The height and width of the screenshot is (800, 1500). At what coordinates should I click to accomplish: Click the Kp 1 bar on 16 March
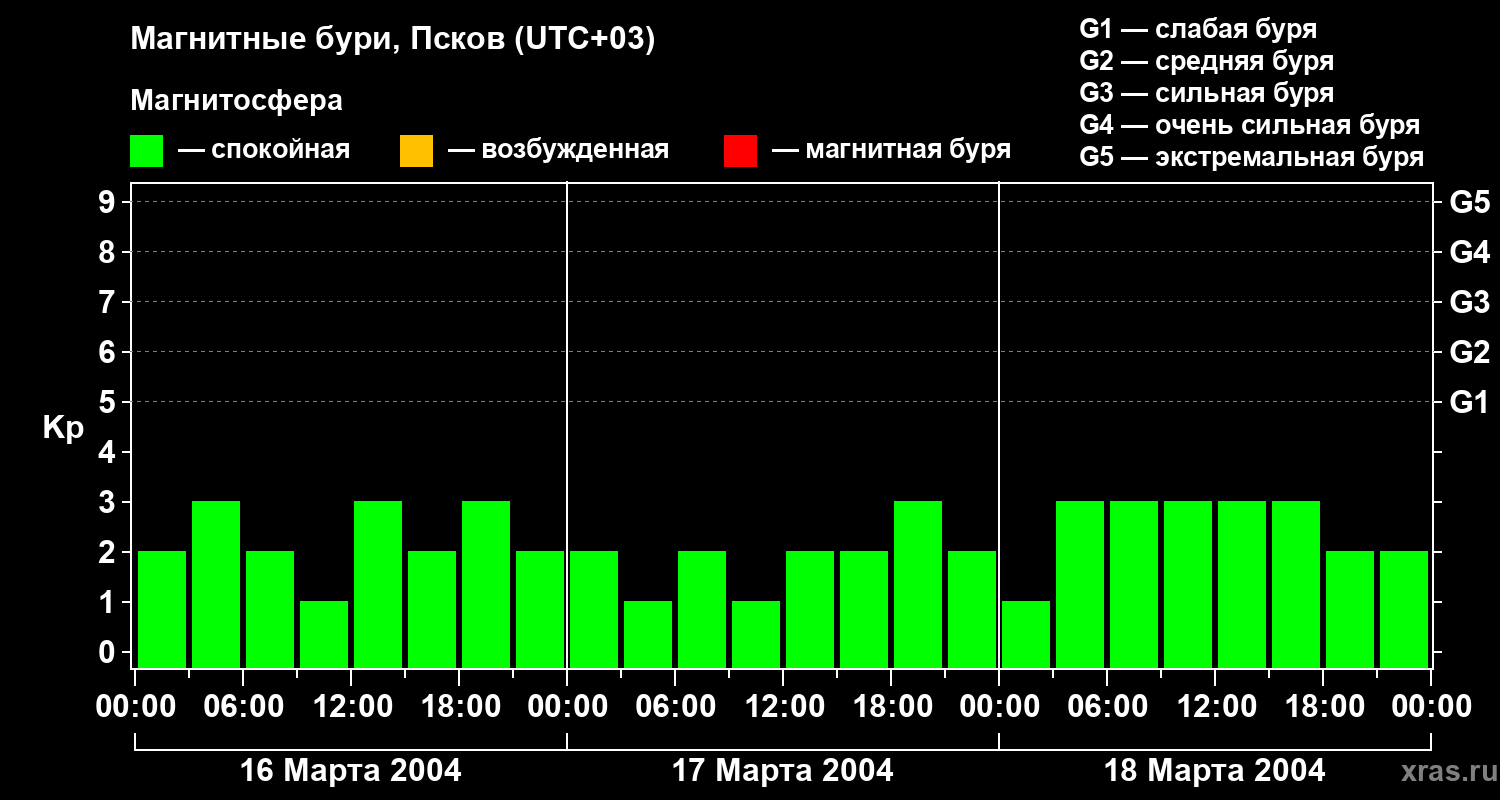coord(324,634)
